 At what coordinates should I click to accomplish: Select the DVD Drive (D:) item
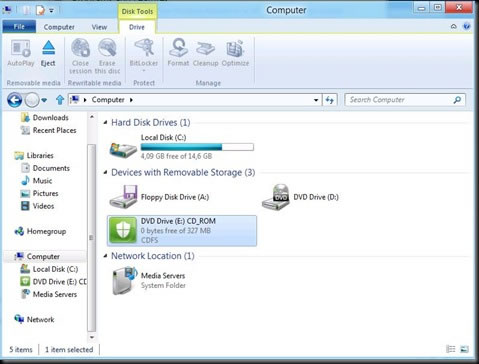click(x=301, y=197)
